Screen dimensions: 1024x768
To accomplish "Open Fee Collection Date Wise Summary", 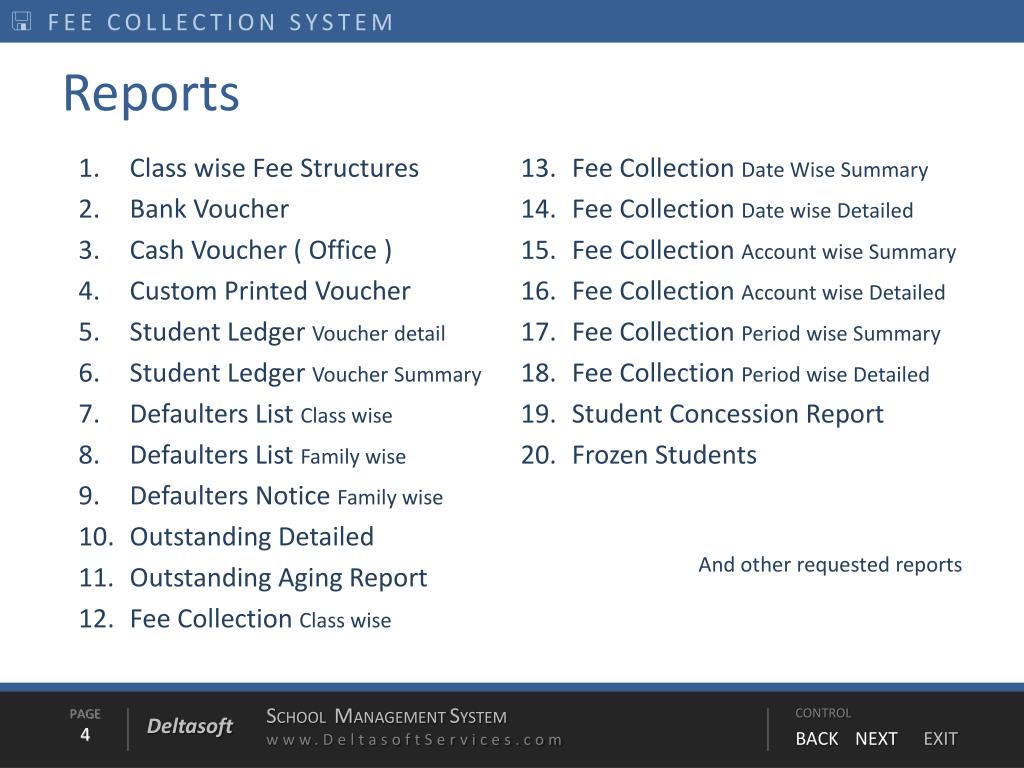I will 749,168.
